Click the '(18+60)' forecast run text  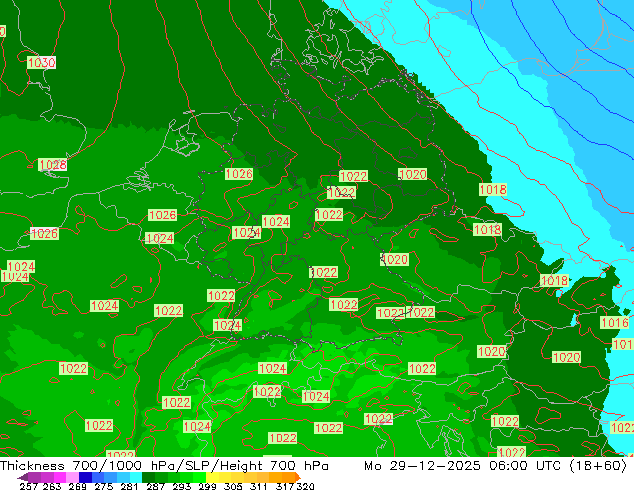click(x=598, y=466)
